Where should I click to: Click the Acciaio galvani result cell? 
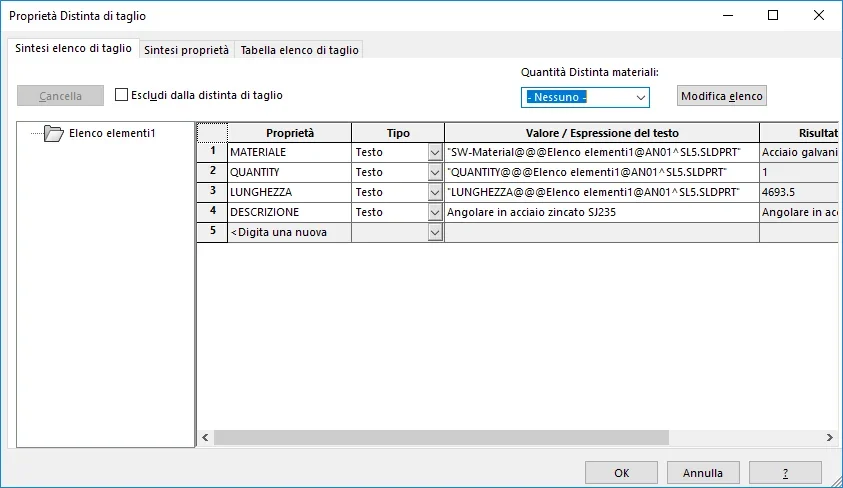[x=799, y=153]
